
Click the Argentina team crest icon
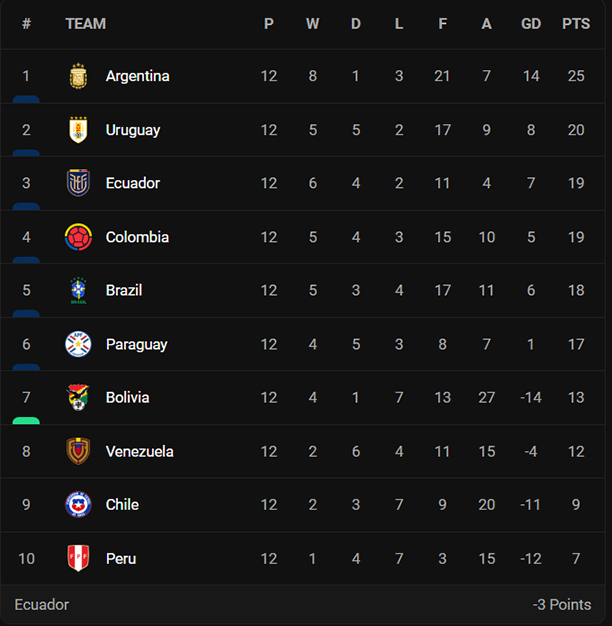(78, 76)
